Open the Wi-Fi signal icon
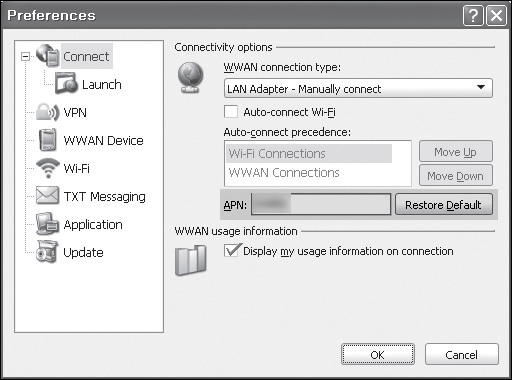This screenshot has width=512, height=380. click(48, 168)
